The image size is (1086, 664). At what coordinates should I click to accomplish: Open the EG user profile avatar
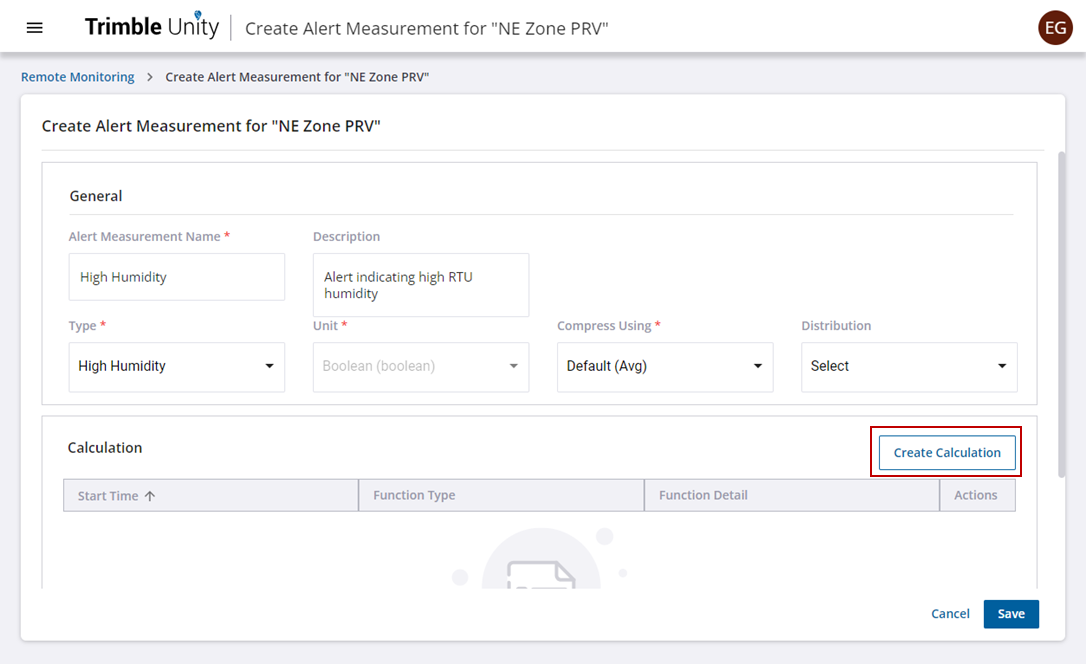click(x=1055, y=27)
